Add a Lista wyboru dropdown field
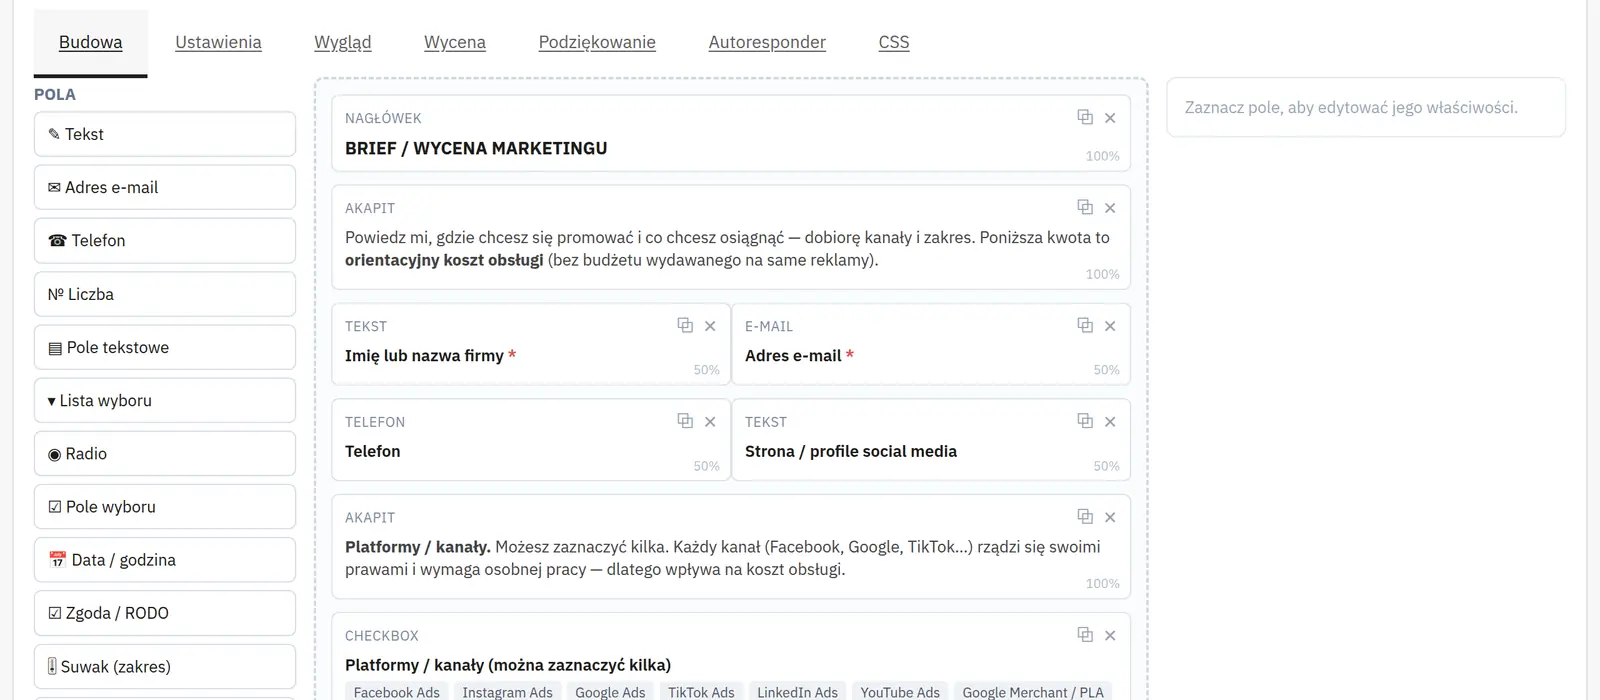The width and height of the screenshot is (1600, 700). coord(165,400)
